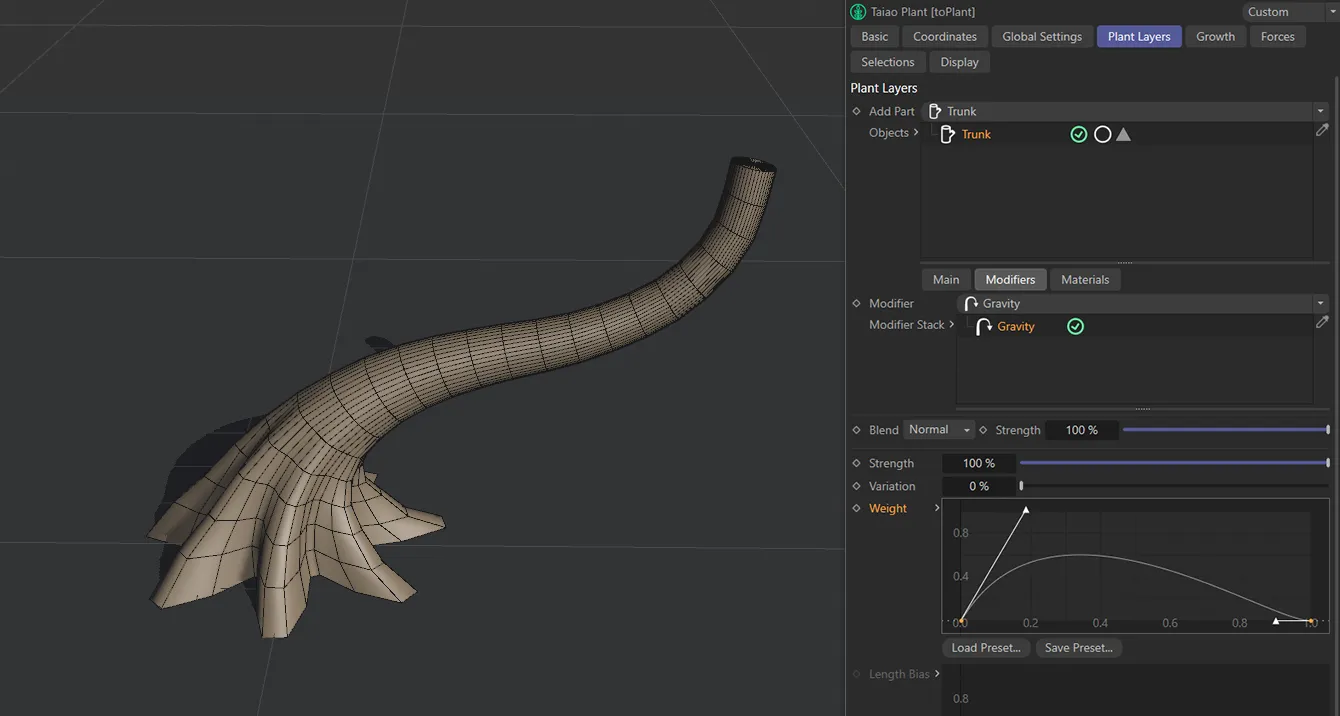This screenshot has height=716, width=1340.
Task: Open the Add Part dropdown
Action: click(1321, 110)
